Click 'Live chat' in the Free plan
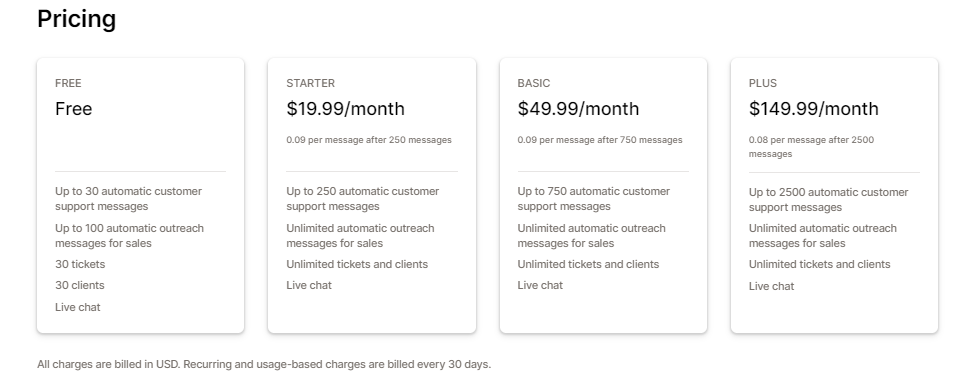The height and width of the screenshot is (386, 972). [x=77, y=307]
